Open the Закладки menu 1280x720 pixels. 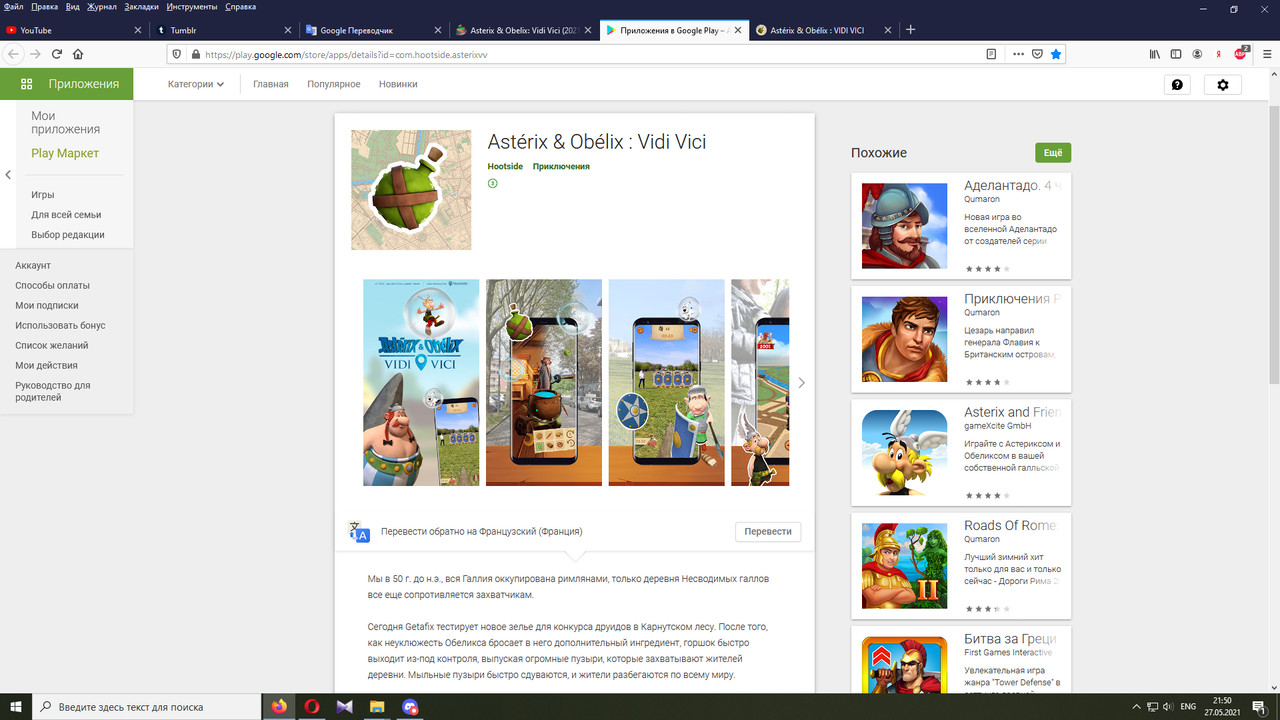142,7
